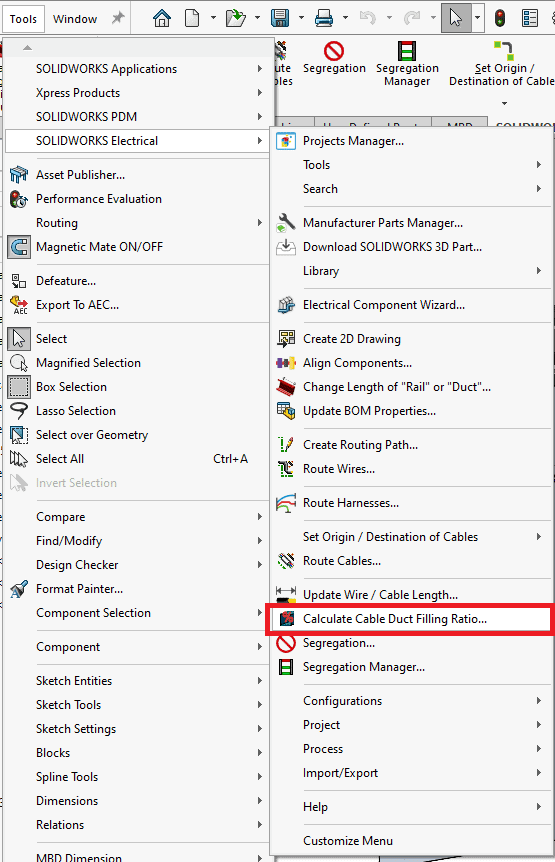Choose Download SOLIDWORKS 3D Part

click(x=412, y=247)
